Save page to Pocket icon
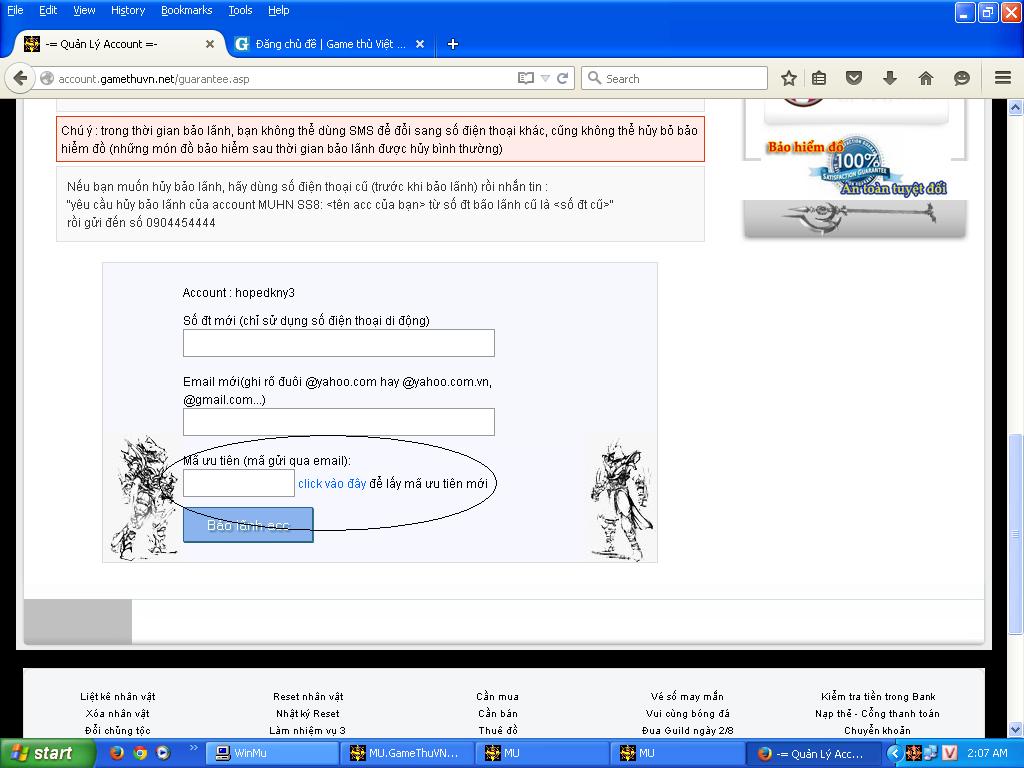This screenshot has height=768, width=1024. (x=854, y=78)
